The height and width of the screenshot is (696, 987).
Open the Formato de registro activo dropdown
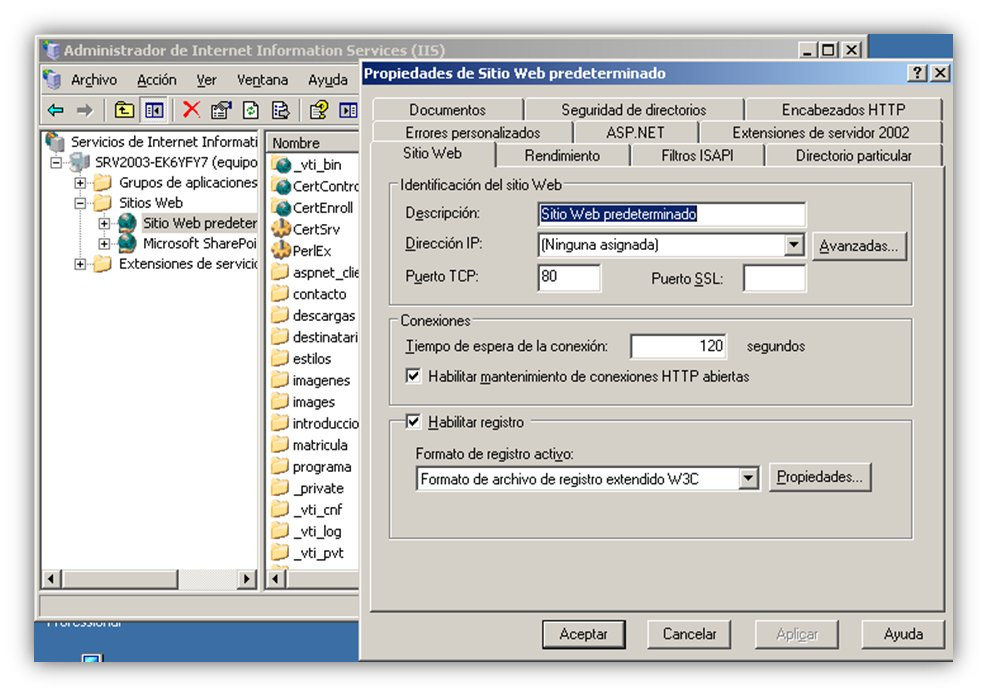(748, 478)
